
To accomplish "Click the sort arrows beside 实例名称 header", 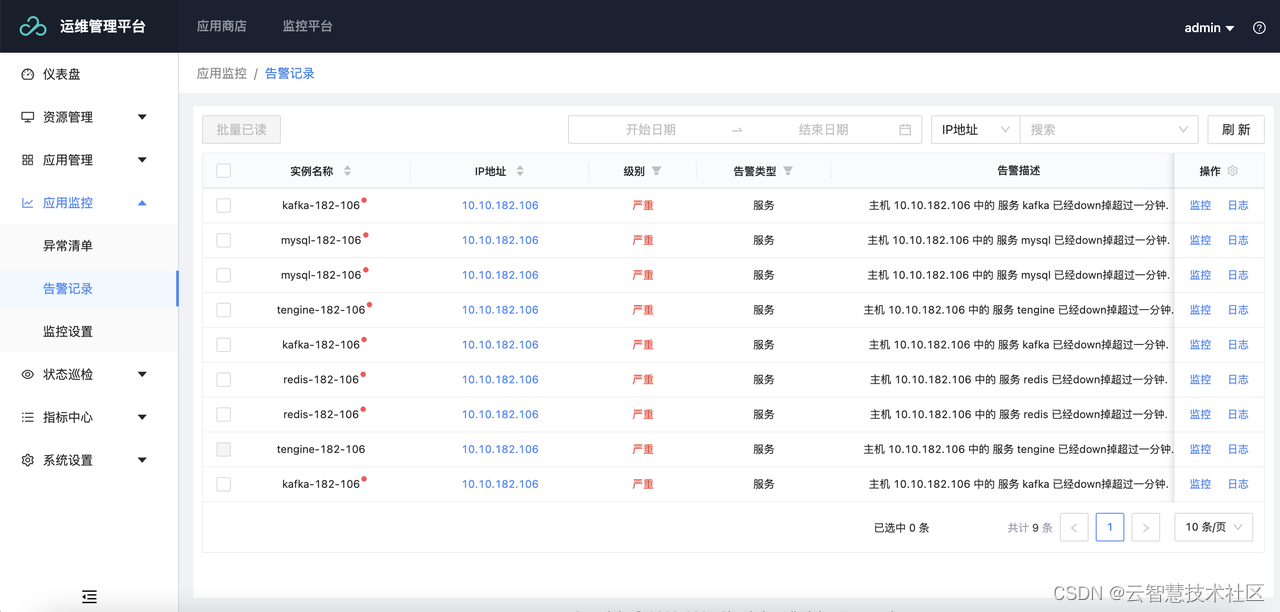I will pos(347,170).
